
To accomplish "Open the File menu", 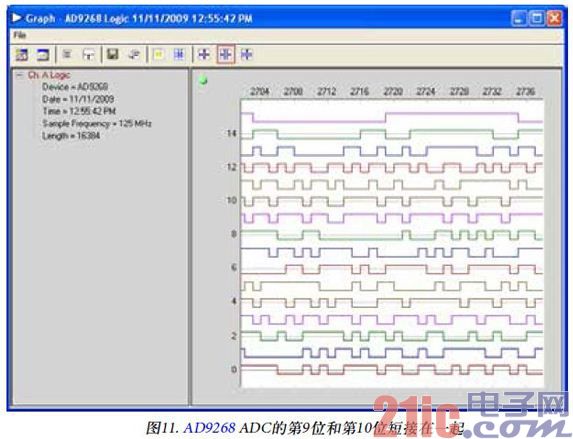I will tap(20, 35).
